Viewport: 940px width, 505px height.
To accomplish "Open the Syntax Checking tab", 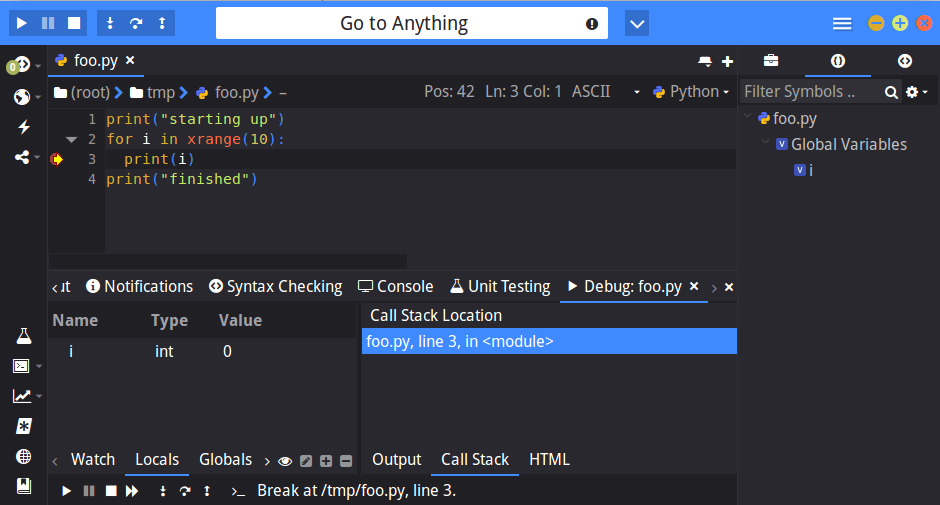I will point(276,287).
